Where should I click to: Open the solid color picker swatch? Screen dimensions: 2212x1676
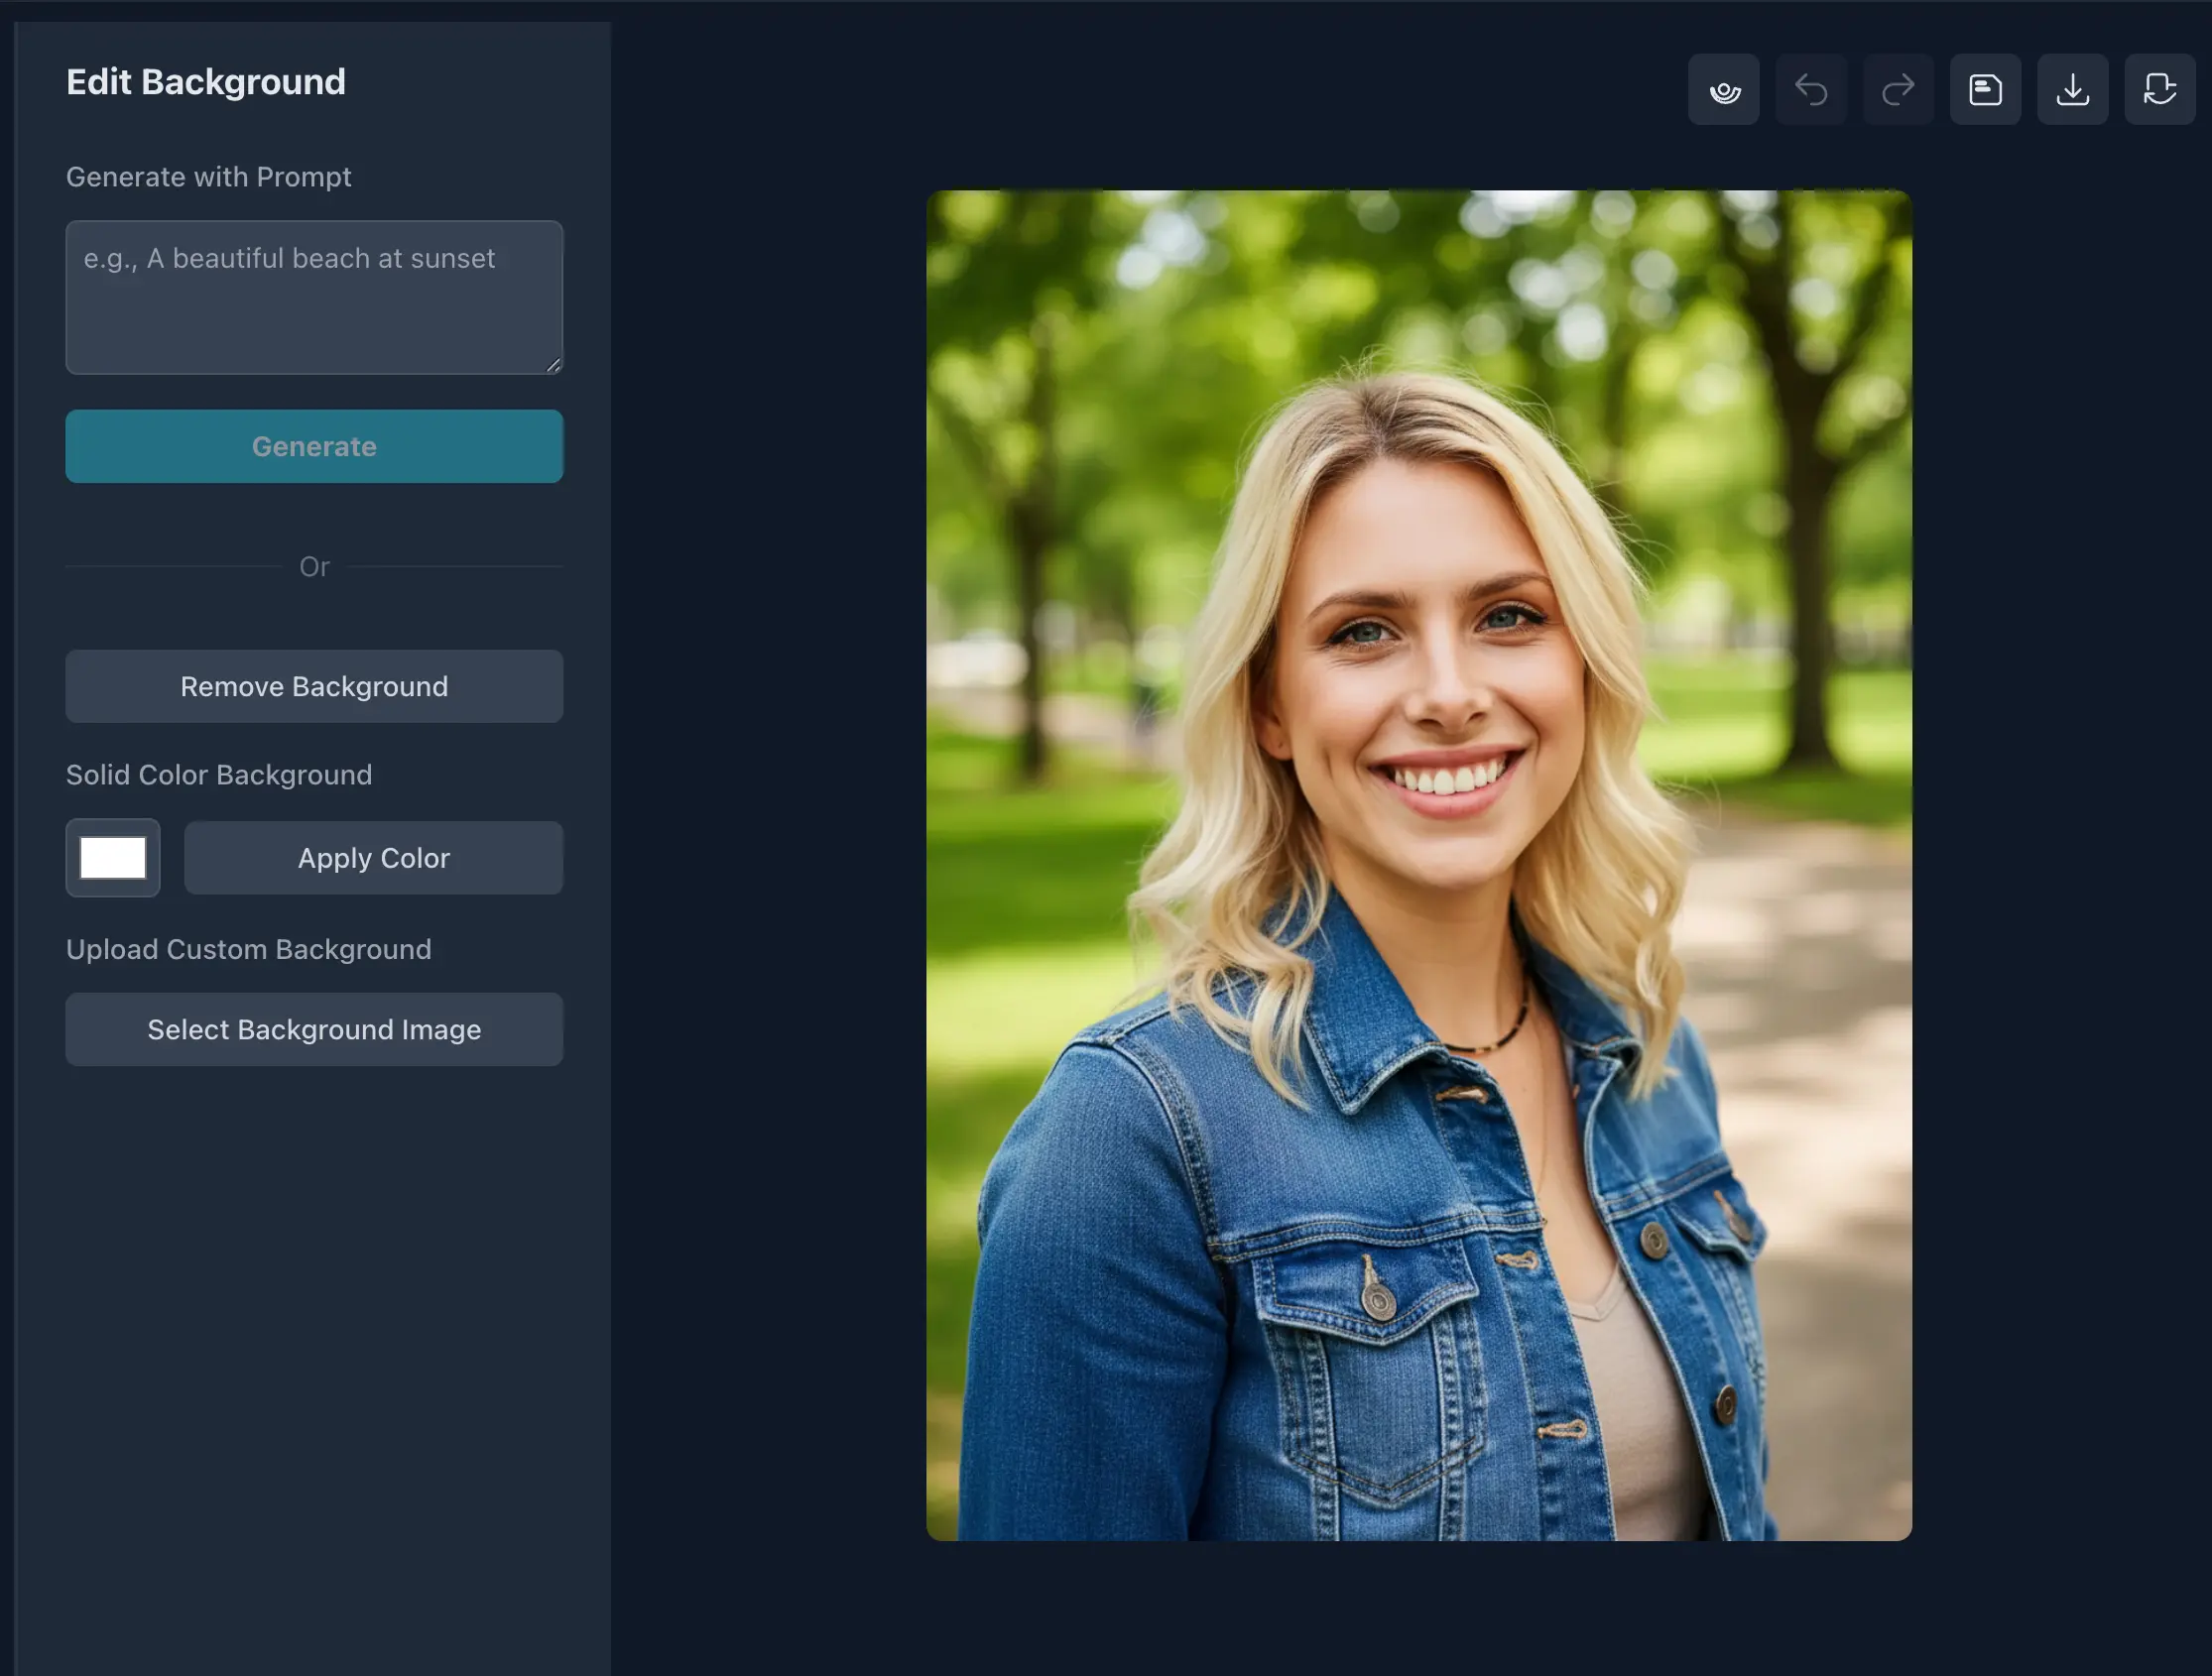[x=112, y=857]
